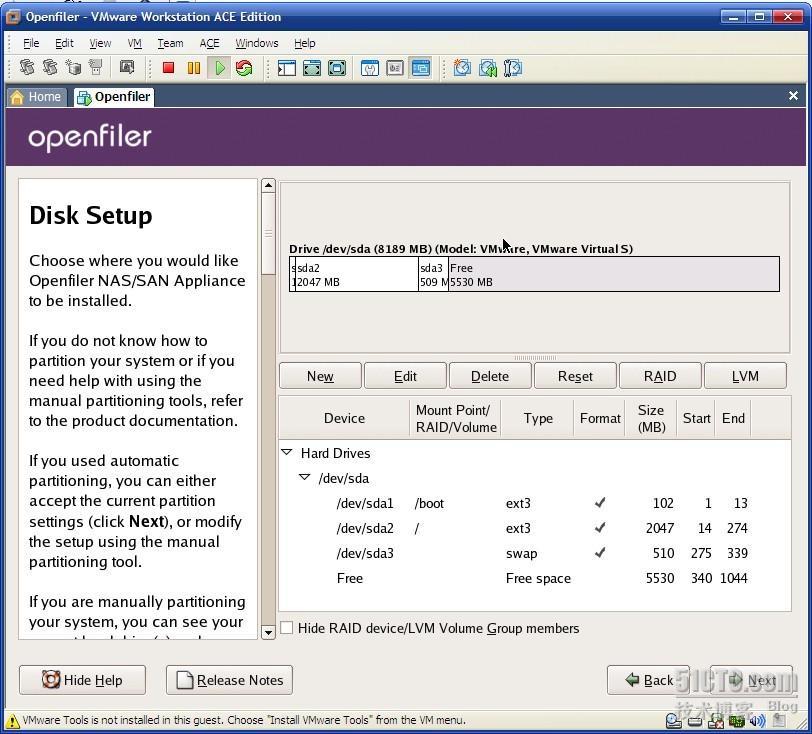Click the New partition button
Image resolution: width=812 pixels, height=734 pixels.
pos(320,376)
